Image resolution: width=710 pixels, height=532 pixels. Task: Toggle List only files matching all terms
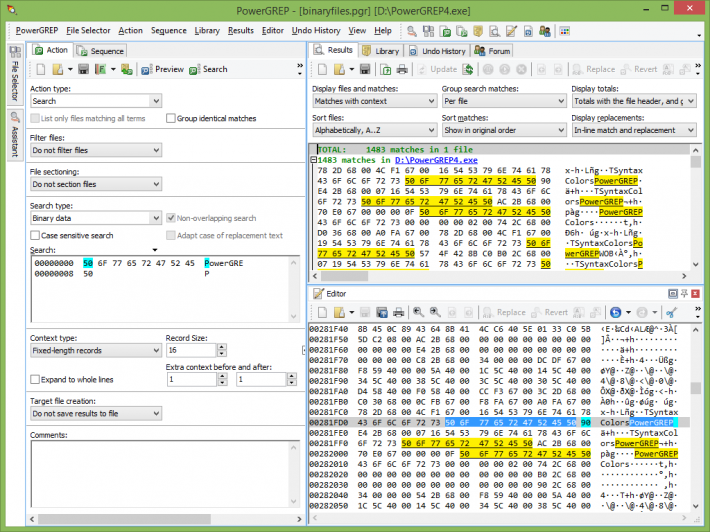[35, 118]
